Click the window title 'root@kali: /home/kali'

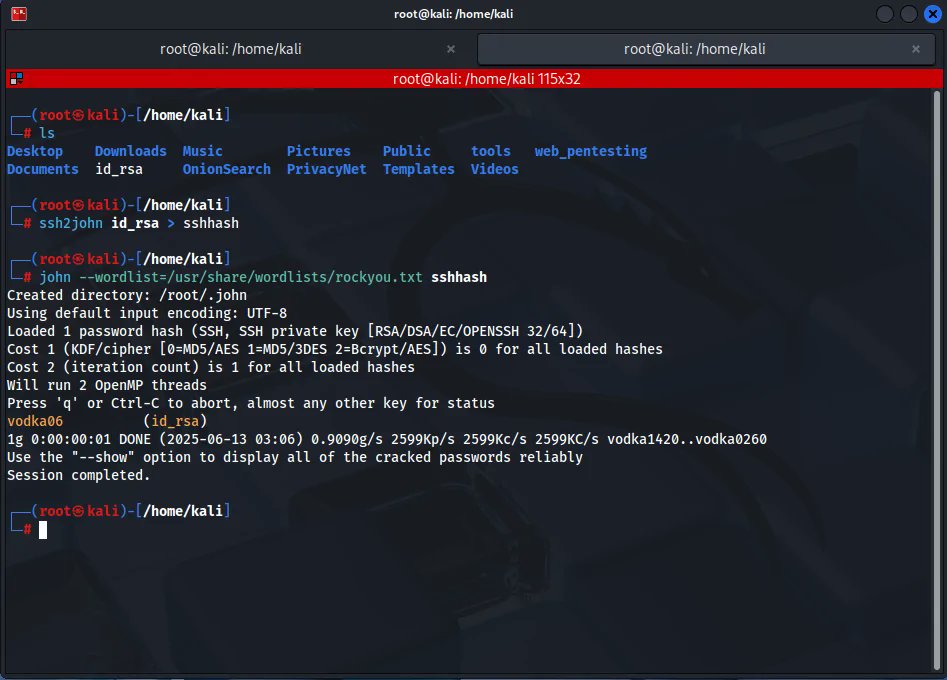tap(454, 14)
